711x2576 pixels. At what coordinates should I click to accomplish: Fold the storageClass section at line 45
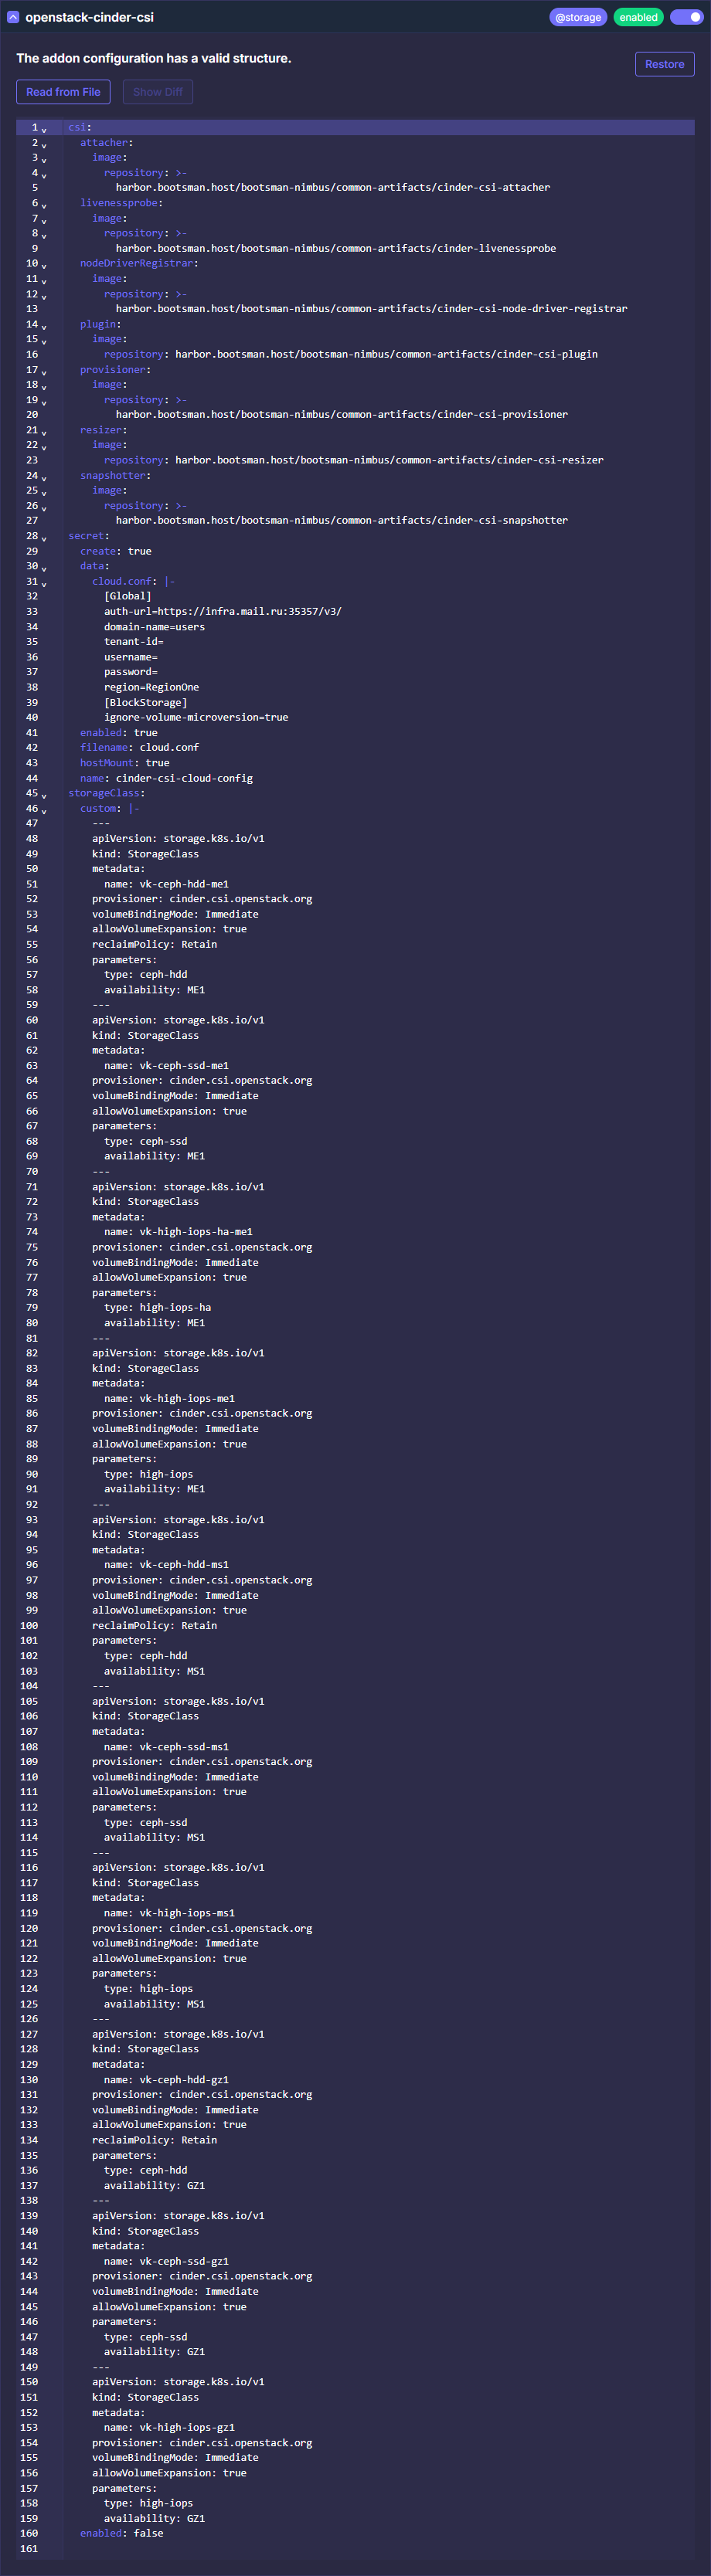44,795
